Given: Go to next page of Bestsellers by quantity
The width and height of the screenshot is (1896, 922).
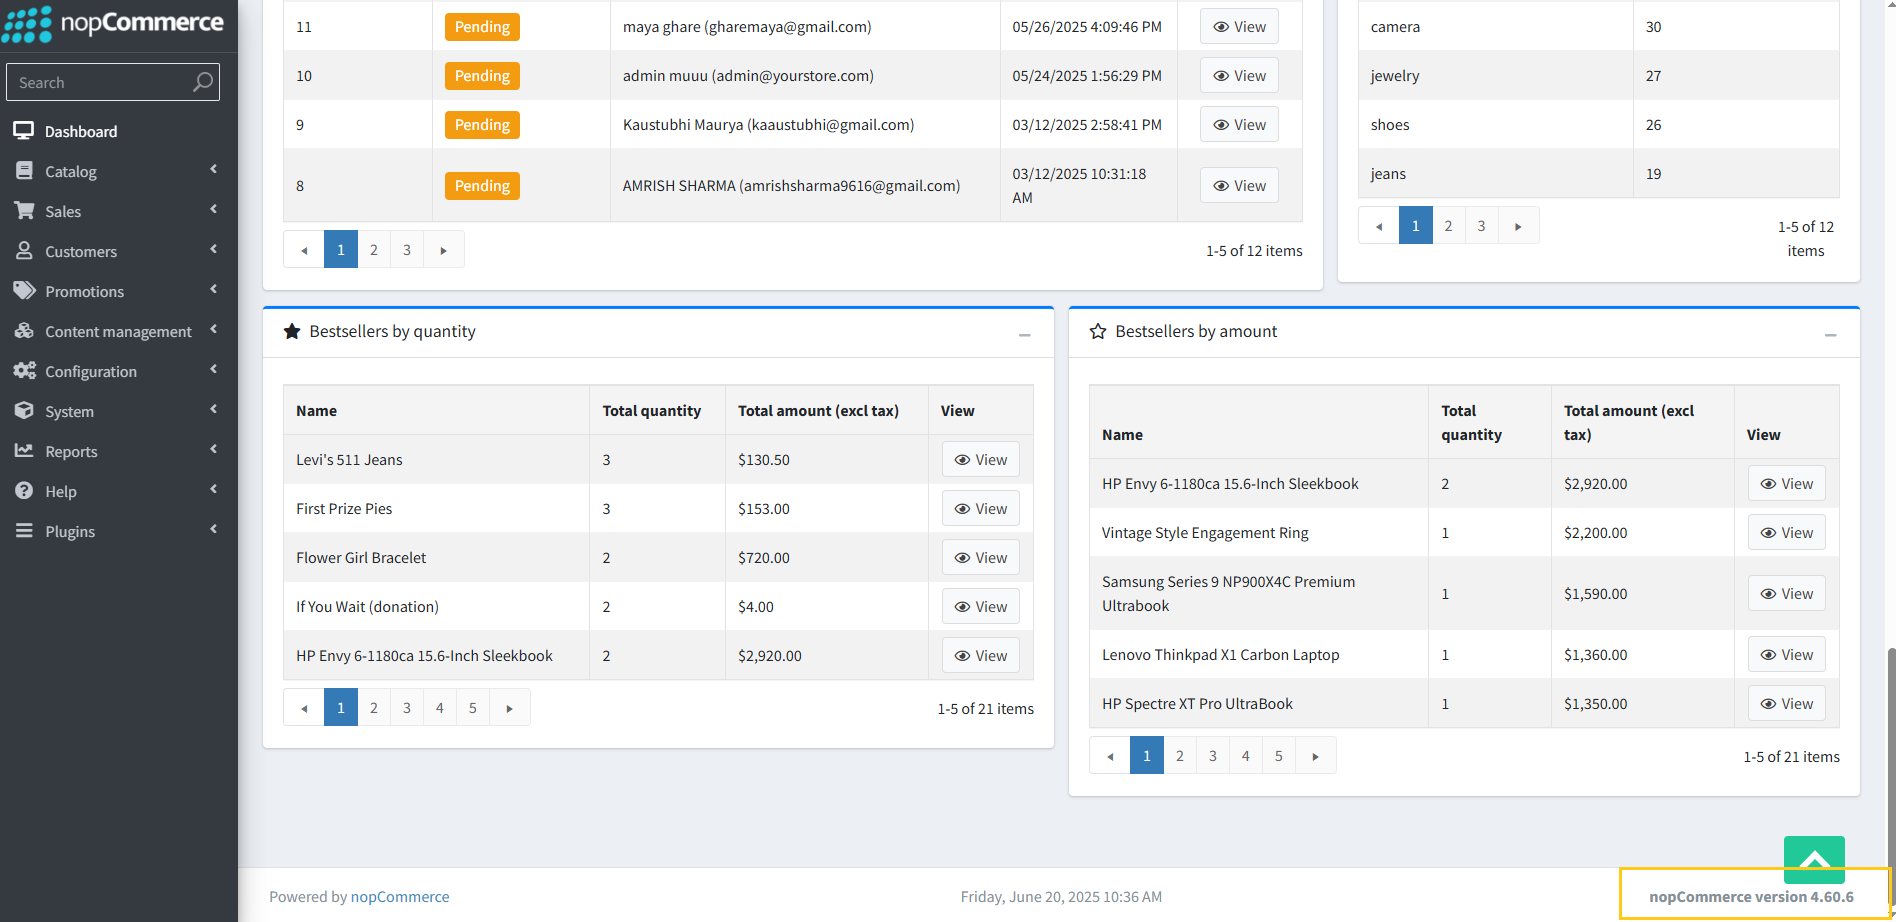Looking at the screenshot, I should coord(510,708).
